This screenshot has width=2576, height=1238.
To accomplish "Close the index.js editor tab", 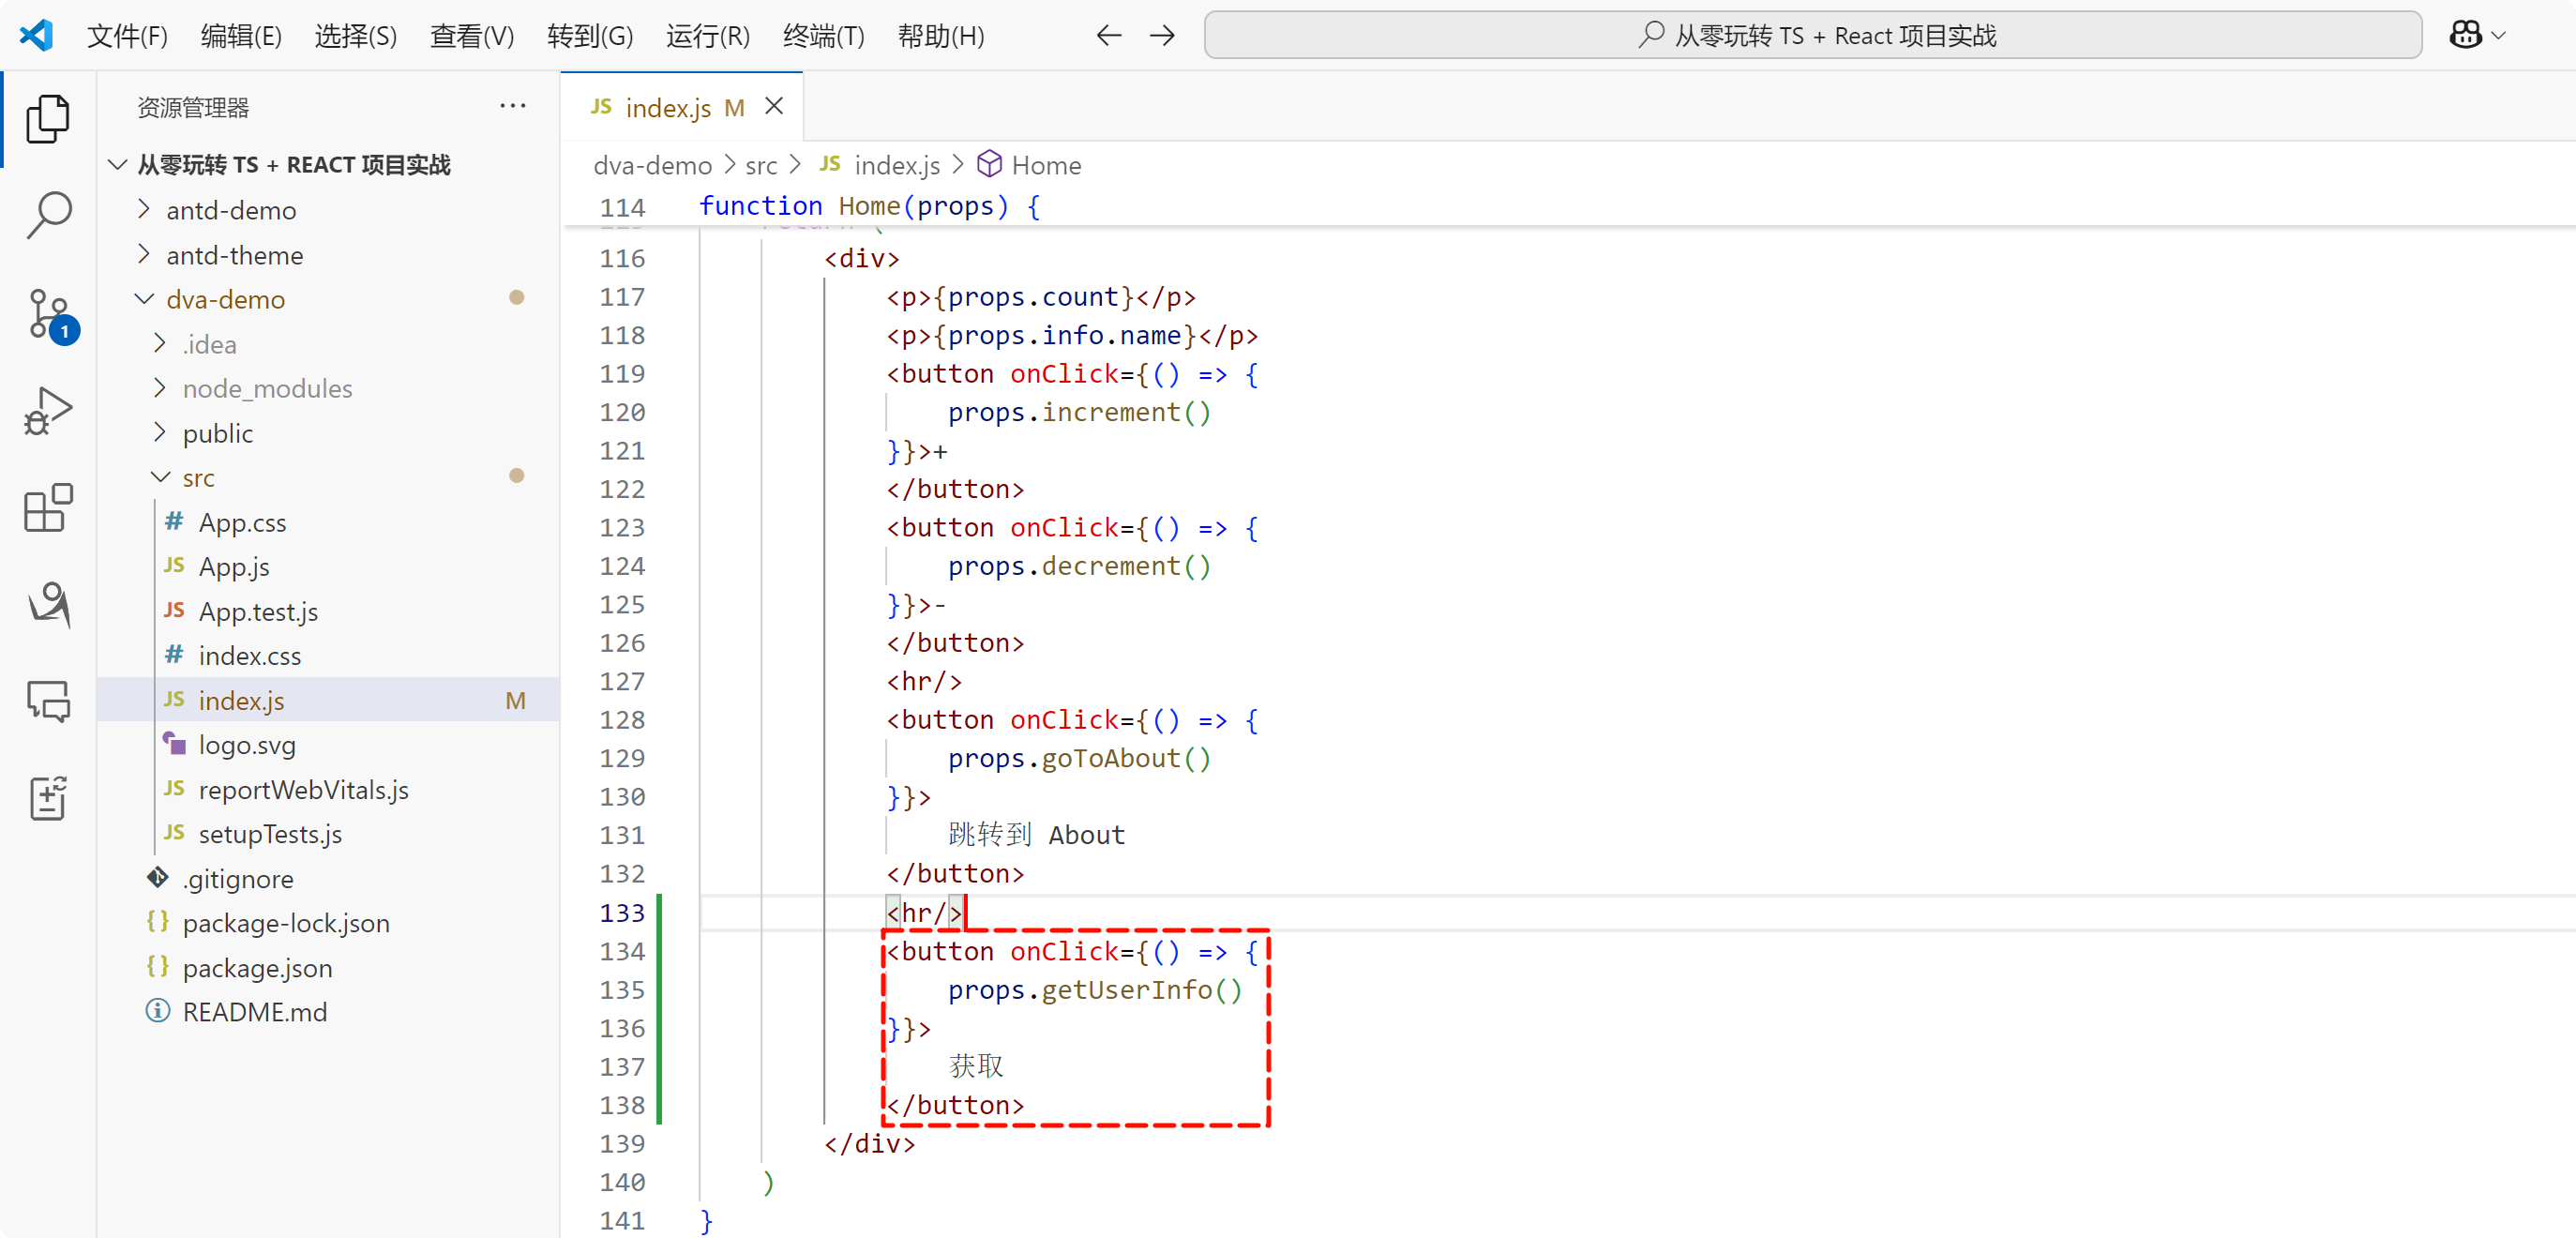I will (x=774, y=106).
